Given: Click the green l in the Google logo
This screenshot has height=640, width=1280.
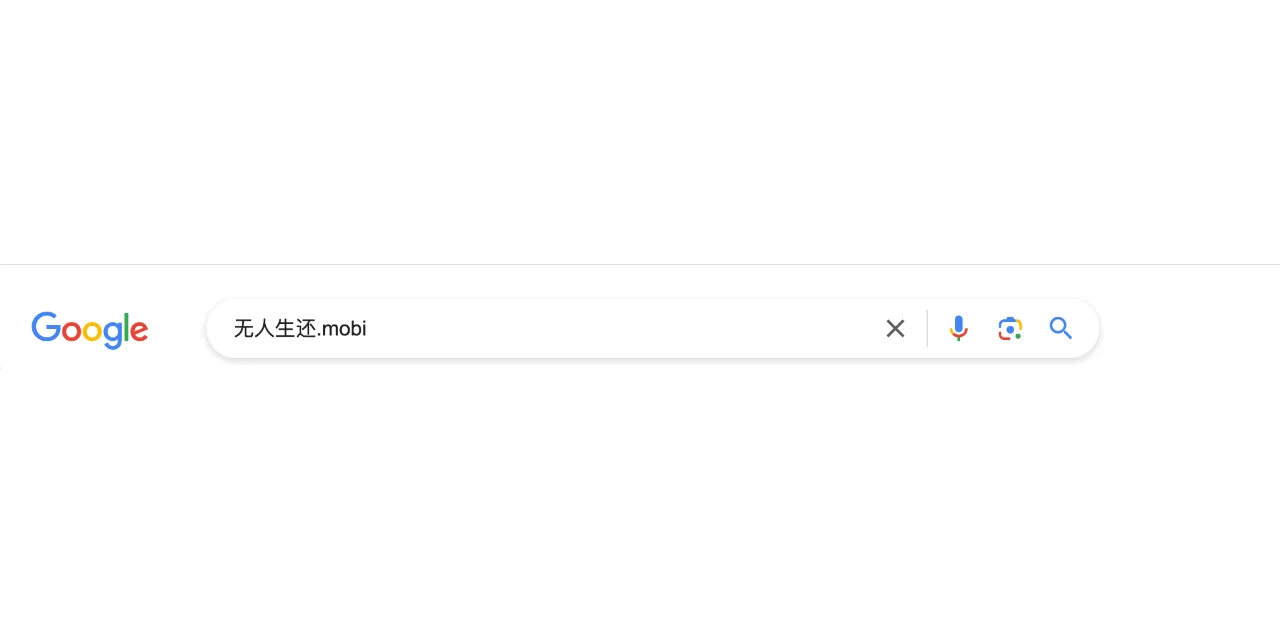Looking at the screenshot, I should (x=125, y=327).
